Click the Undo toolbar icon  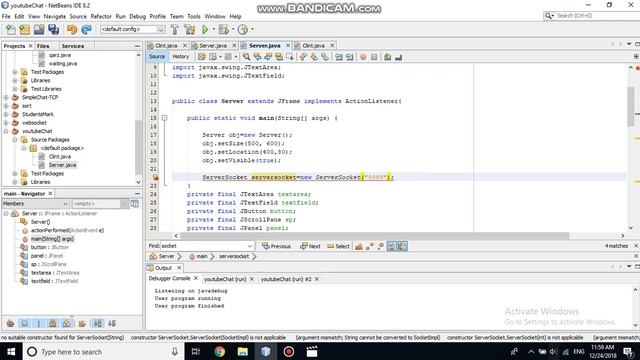tap(72, 29)
